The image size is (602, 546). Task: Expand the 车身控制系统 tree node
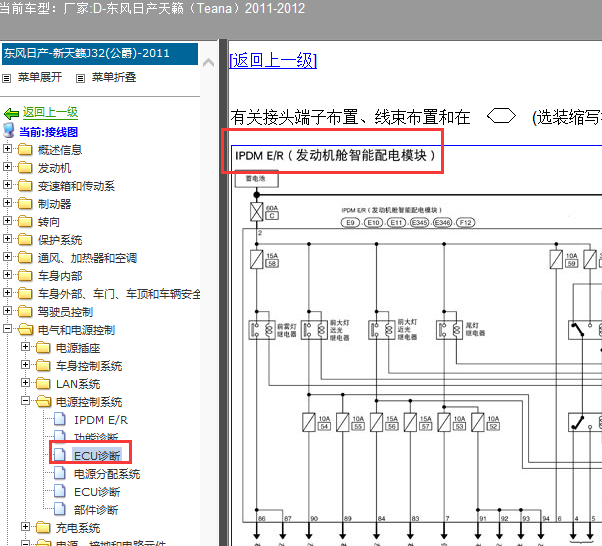click(25, 365)
